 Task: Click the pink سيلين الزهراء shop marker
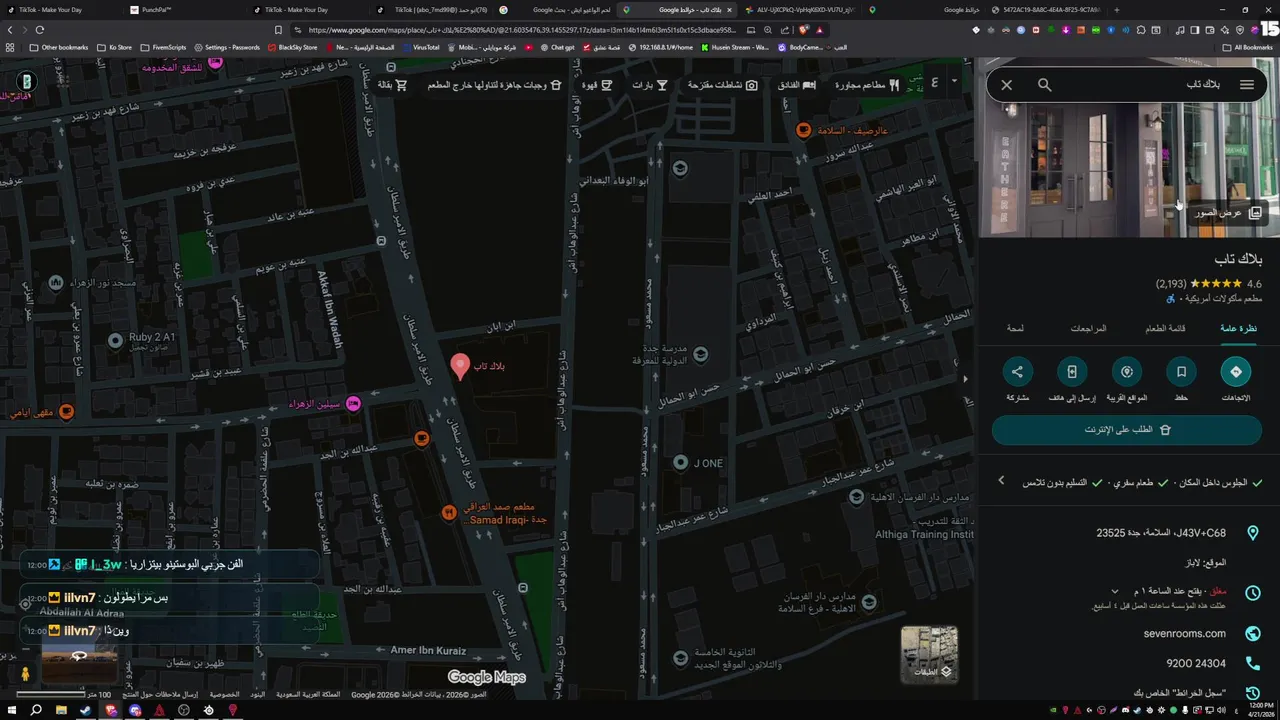(353, 404)
